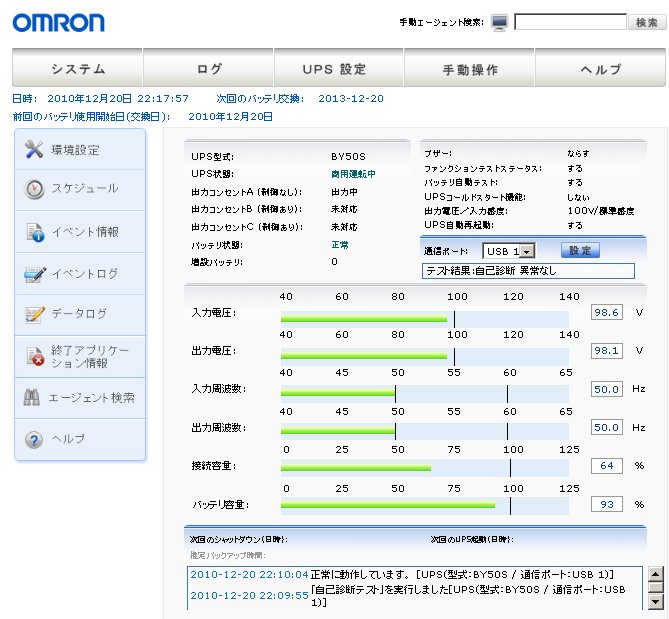Open データログ pencil icon

pos(34,314)
